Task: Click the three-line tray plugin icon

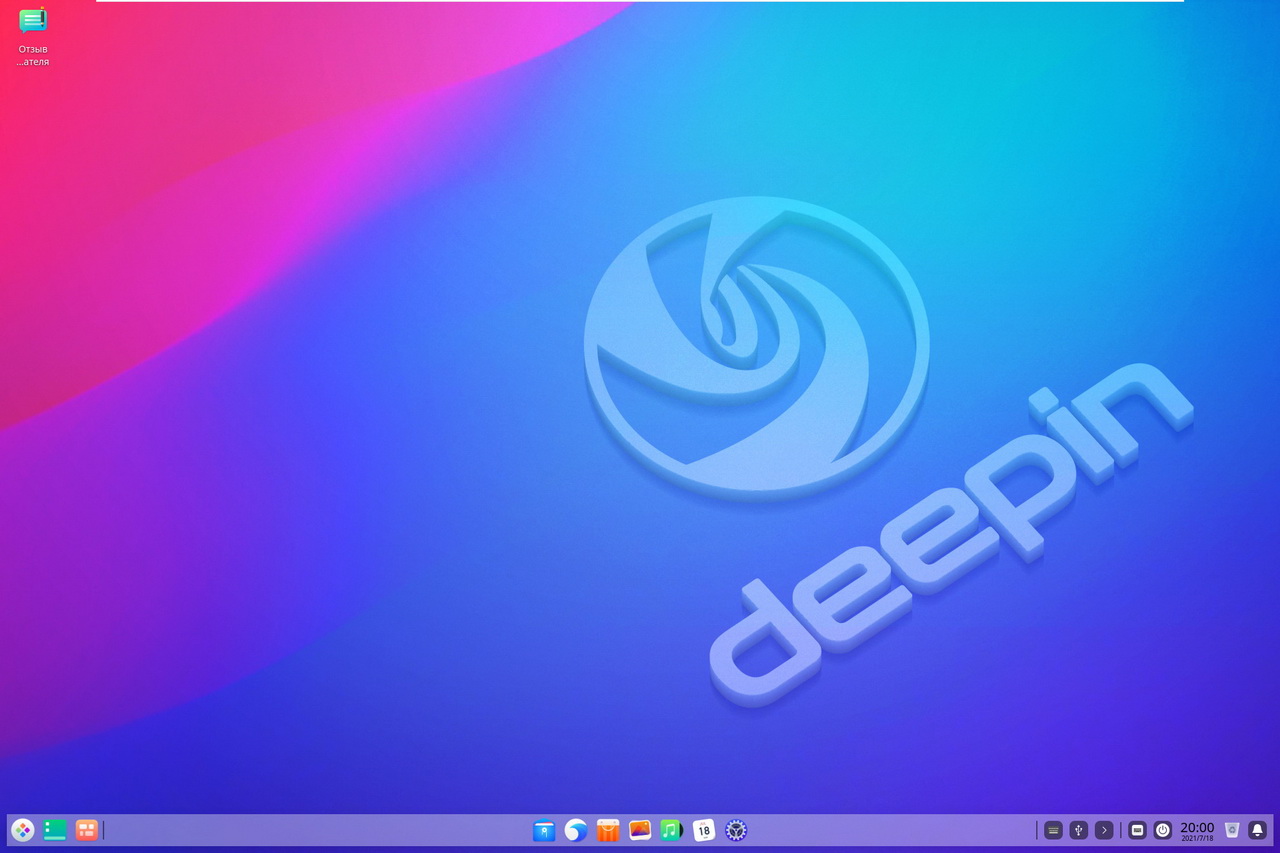Action: [x=1053, y=830]
